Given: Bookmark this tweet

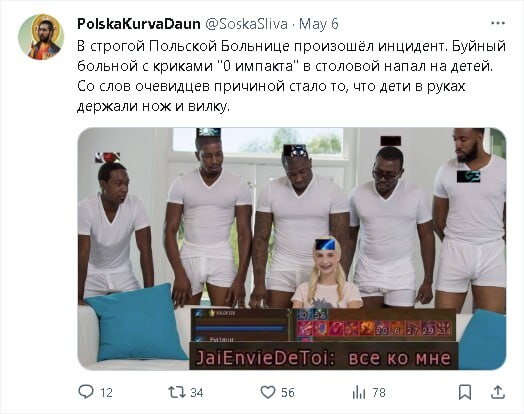Looking at the screenshot, I should [465, 392].
